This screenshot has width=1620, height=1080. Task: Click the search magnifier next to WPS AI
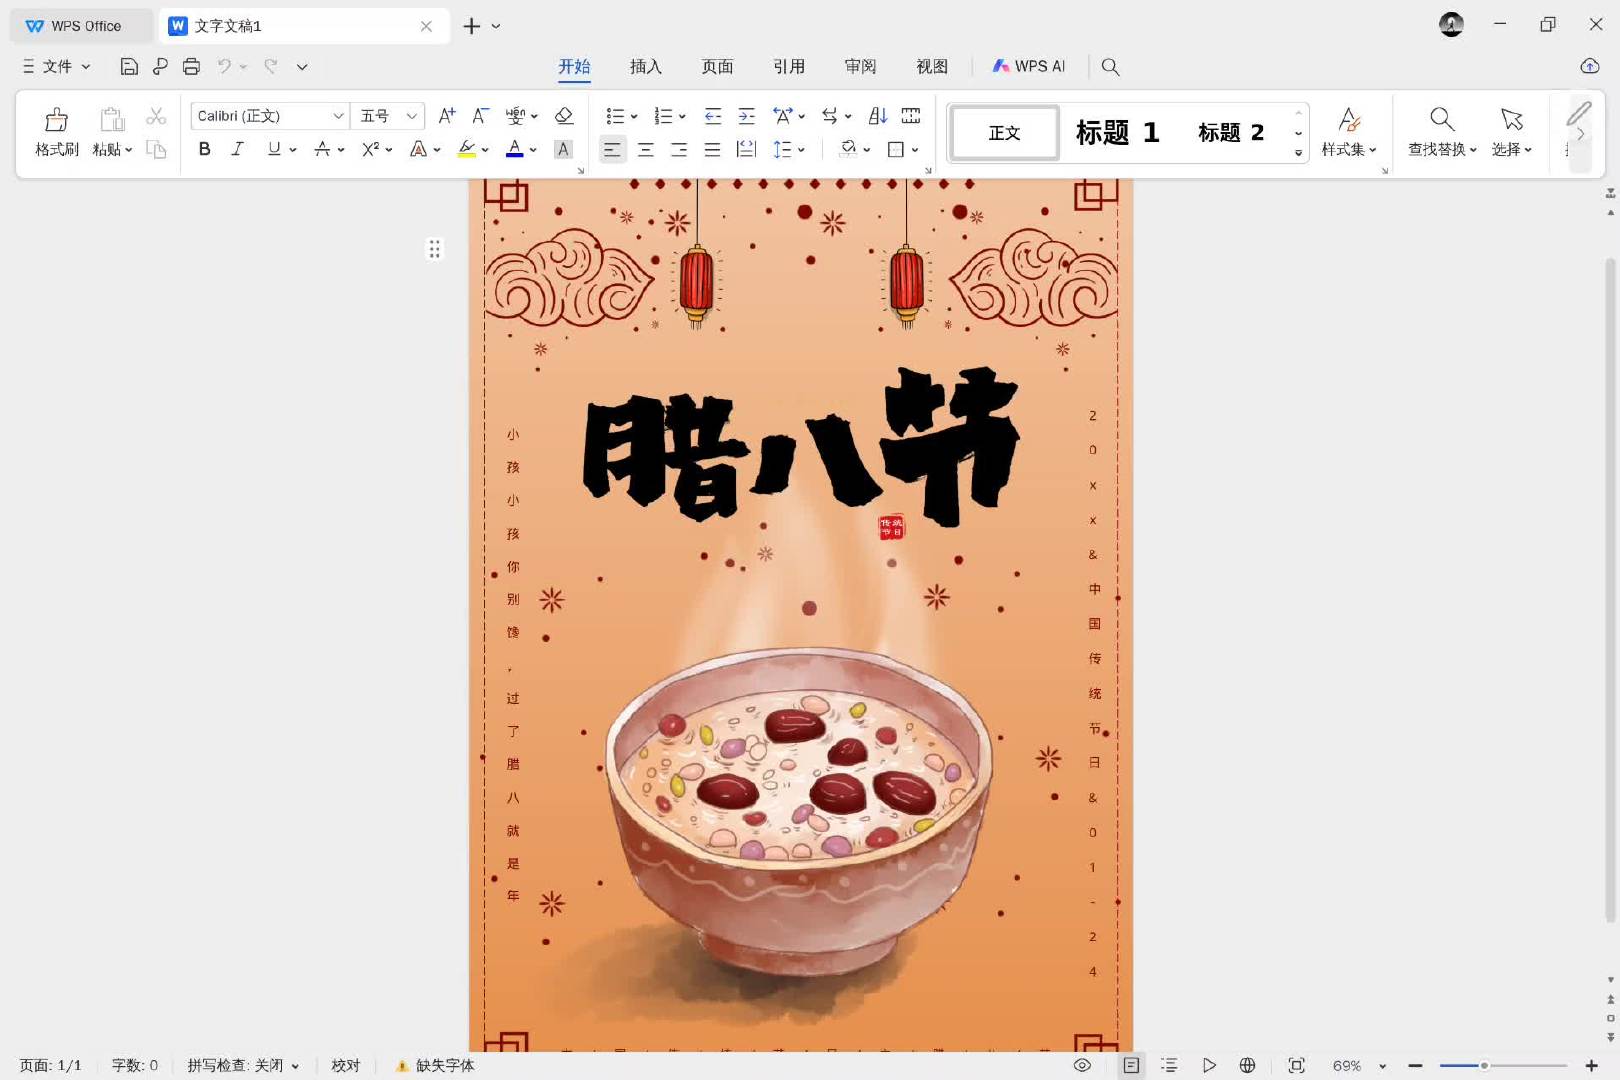coord(1110,67)
